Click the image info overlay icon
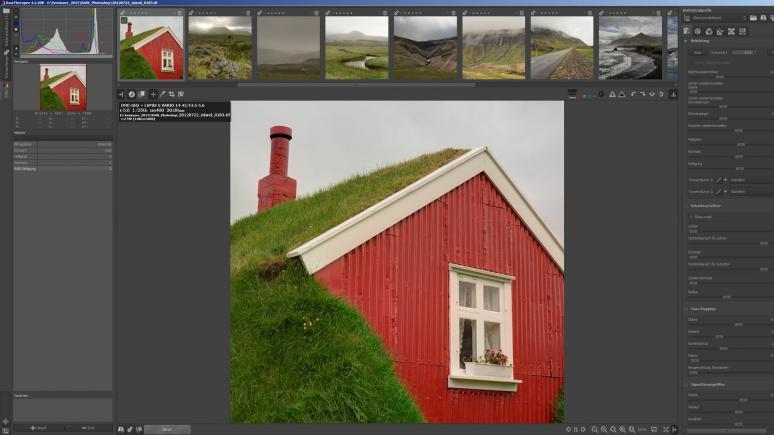 coord(132,94)
